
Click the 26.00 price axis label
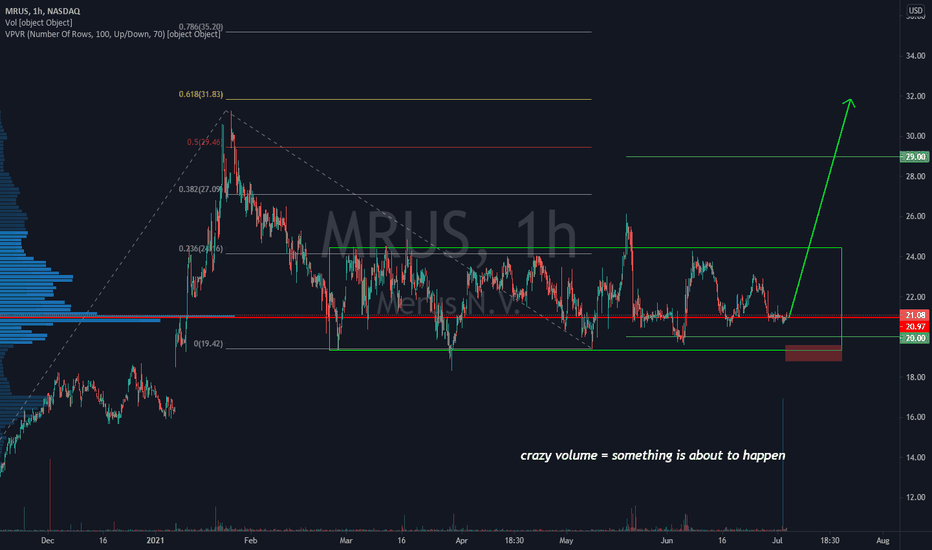tap(915, 216)
